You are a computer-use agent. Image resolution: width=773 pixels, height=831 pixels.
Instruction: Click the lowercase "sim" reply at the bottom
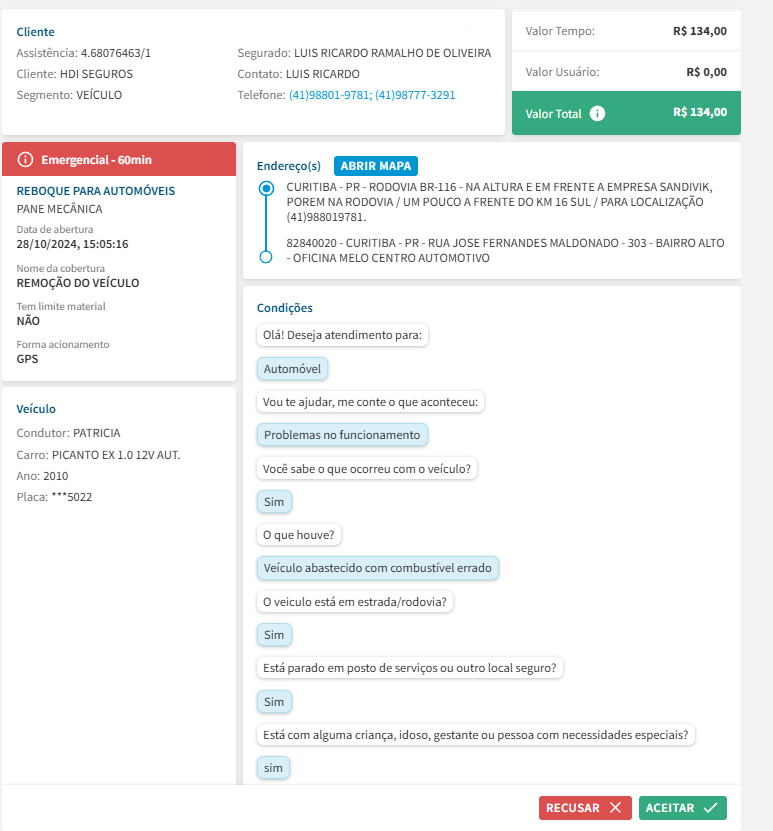273,768
